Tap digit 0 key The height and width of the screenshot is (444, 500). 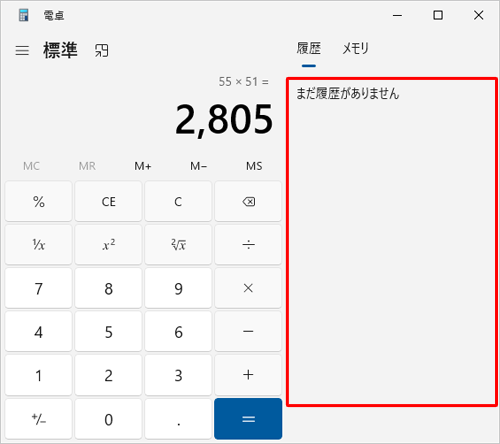109,419
